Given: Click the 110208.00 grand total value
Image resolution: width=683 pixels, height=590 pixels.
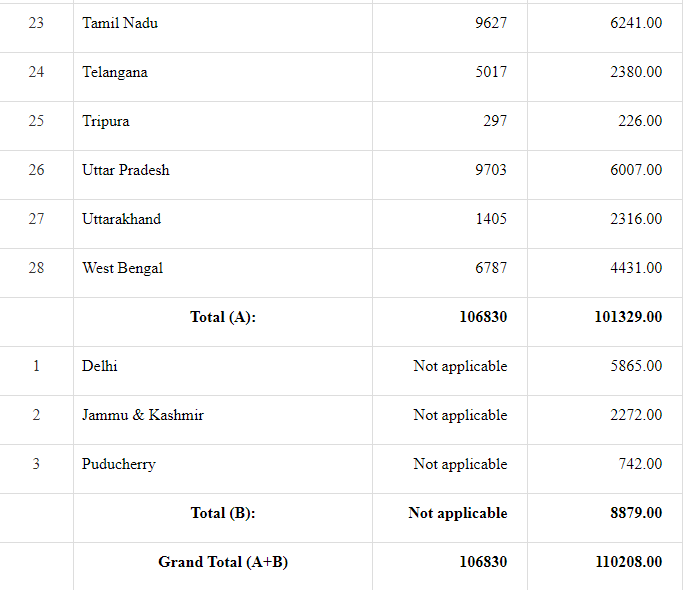Looking at the screenshot, I should pos(628,562).
